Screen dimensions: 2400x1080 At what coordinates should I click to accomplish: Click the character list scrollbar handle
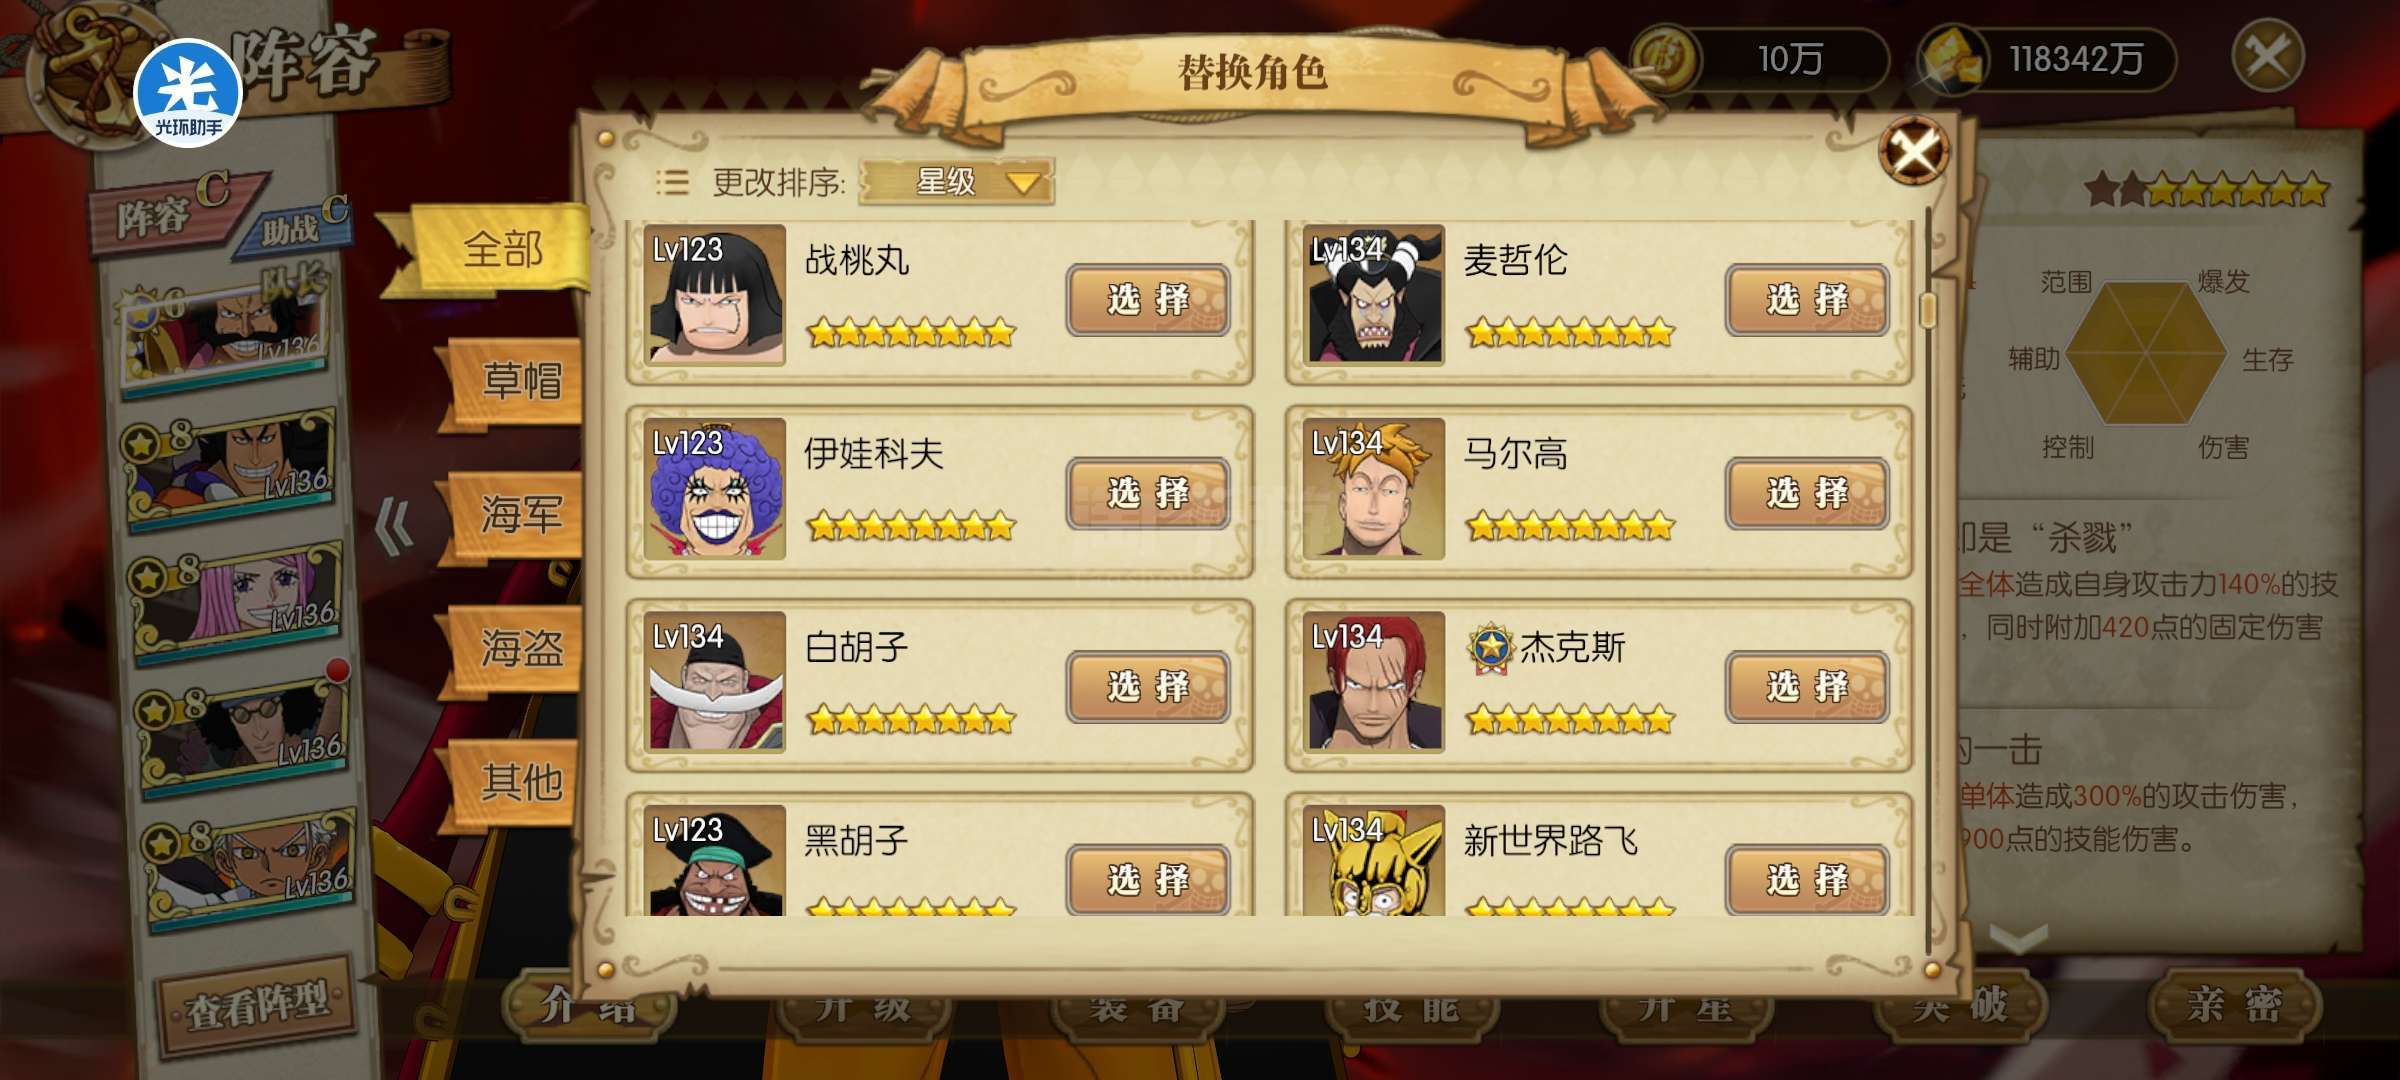(x=1928, y=309)
